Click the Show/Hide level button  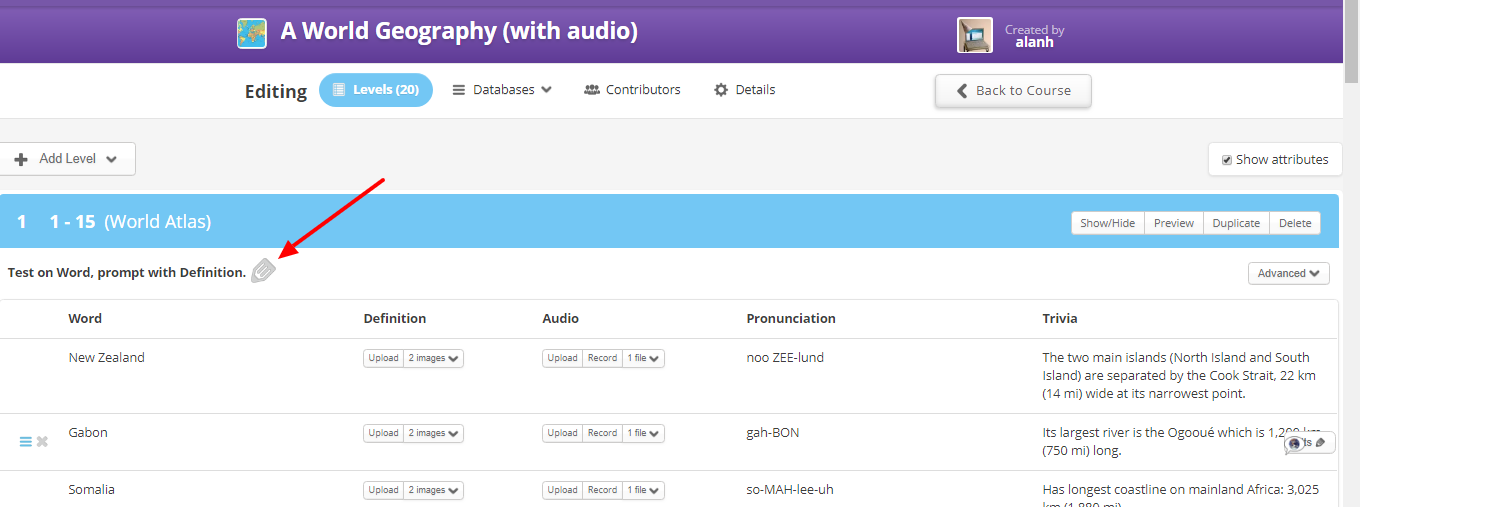pos(1107,223)
